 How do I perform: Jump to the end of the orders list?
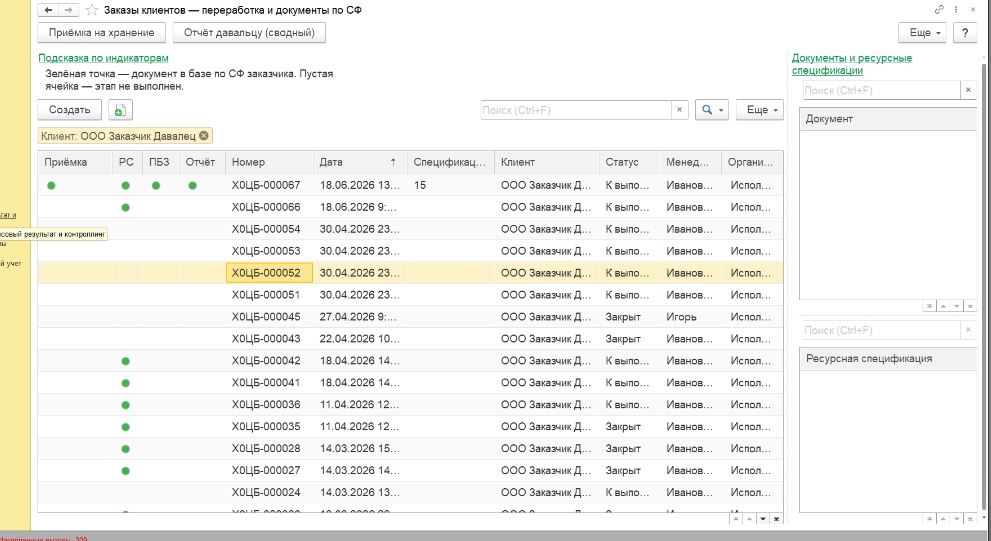tap(777, 519)
